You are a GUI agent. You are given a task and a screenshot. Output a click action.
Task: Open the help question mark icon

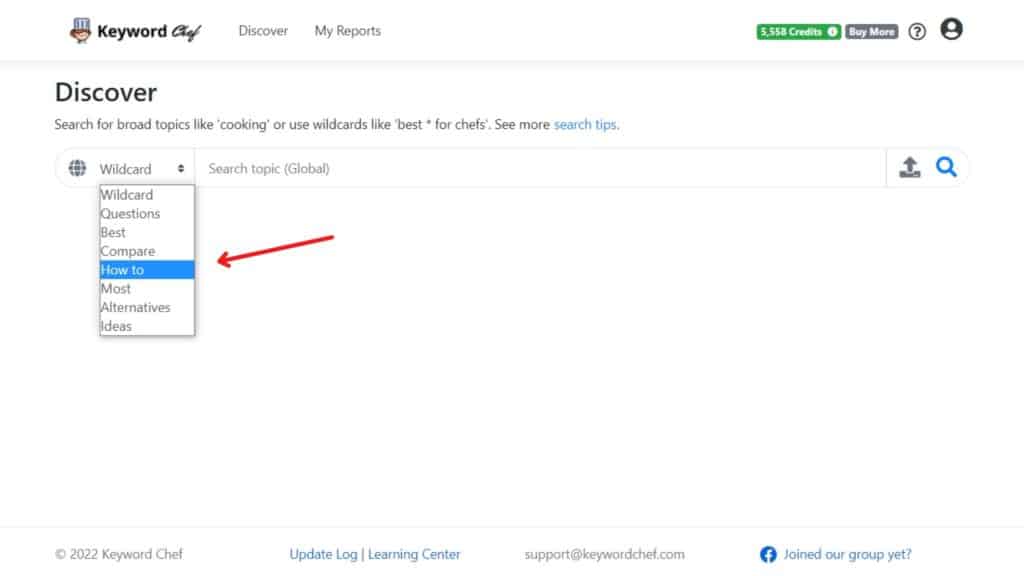click(x=917, y=31)
